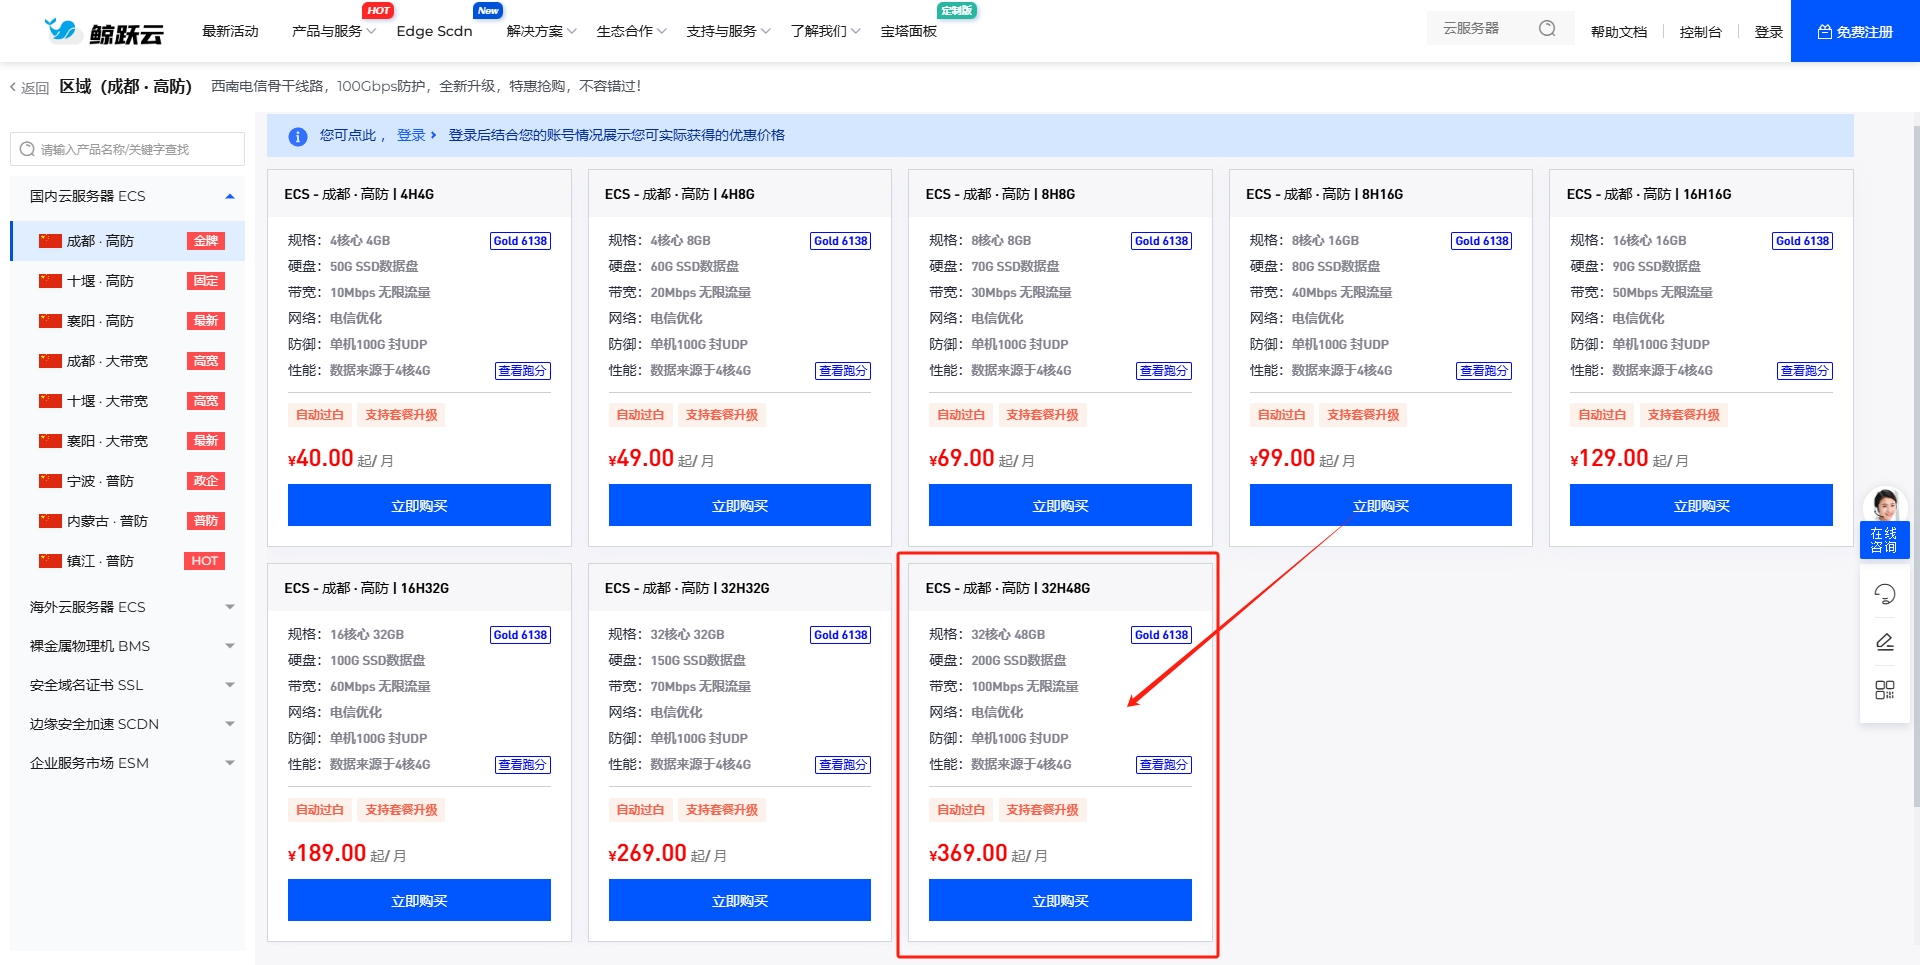Click the 免费注册 button

pos(1855,31)
